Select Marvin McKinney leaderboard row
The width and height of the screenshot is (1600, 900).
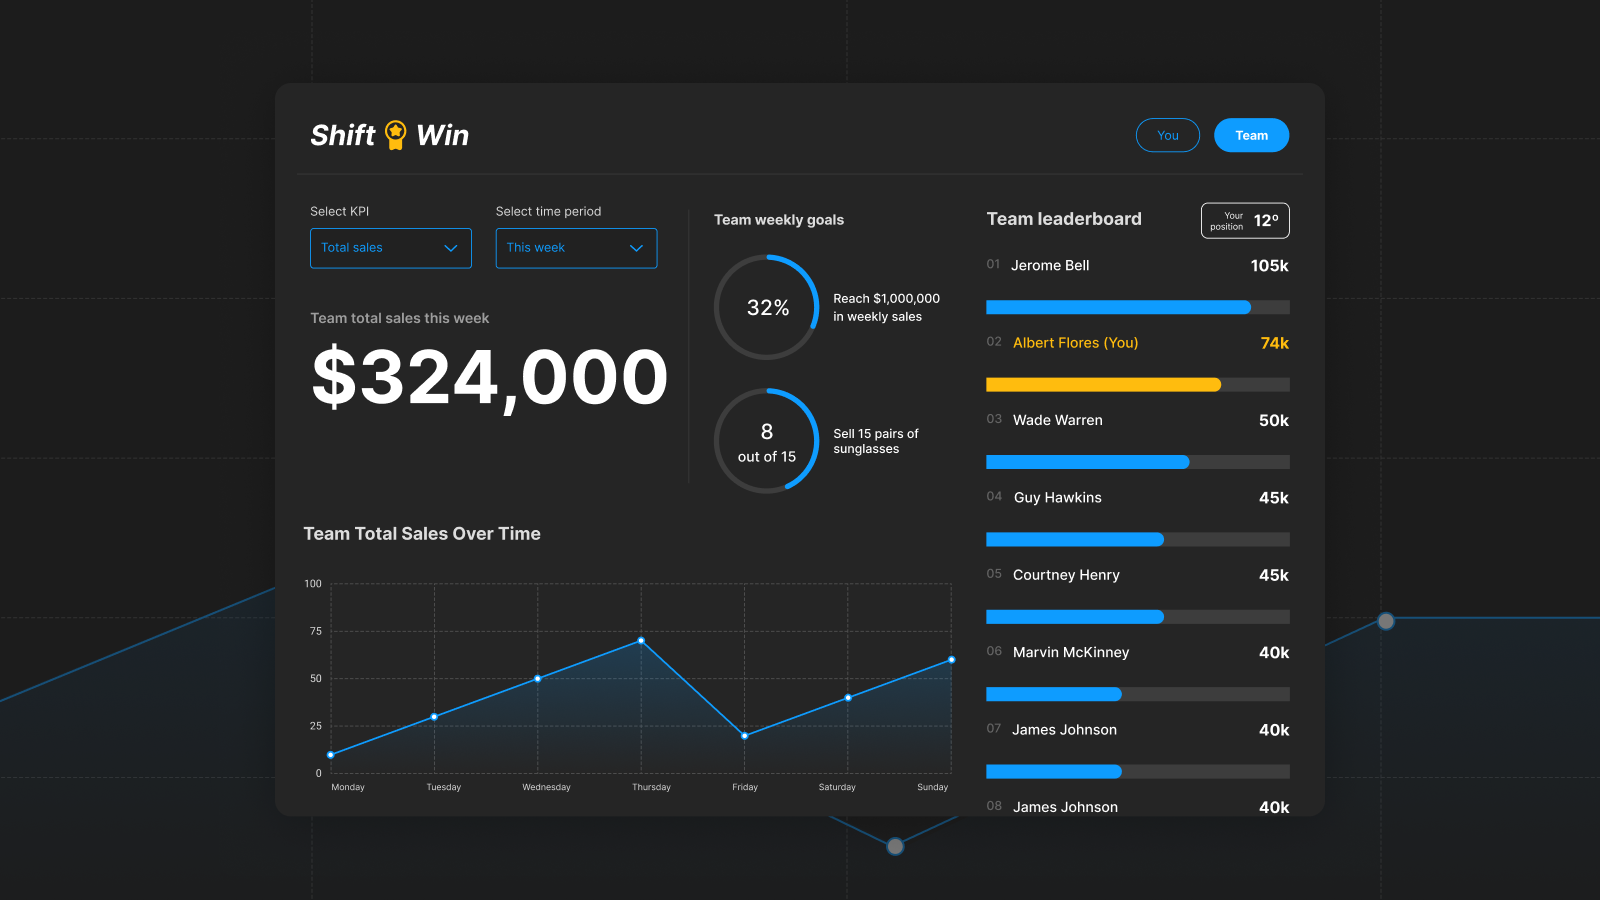[x=1138, y=652]
